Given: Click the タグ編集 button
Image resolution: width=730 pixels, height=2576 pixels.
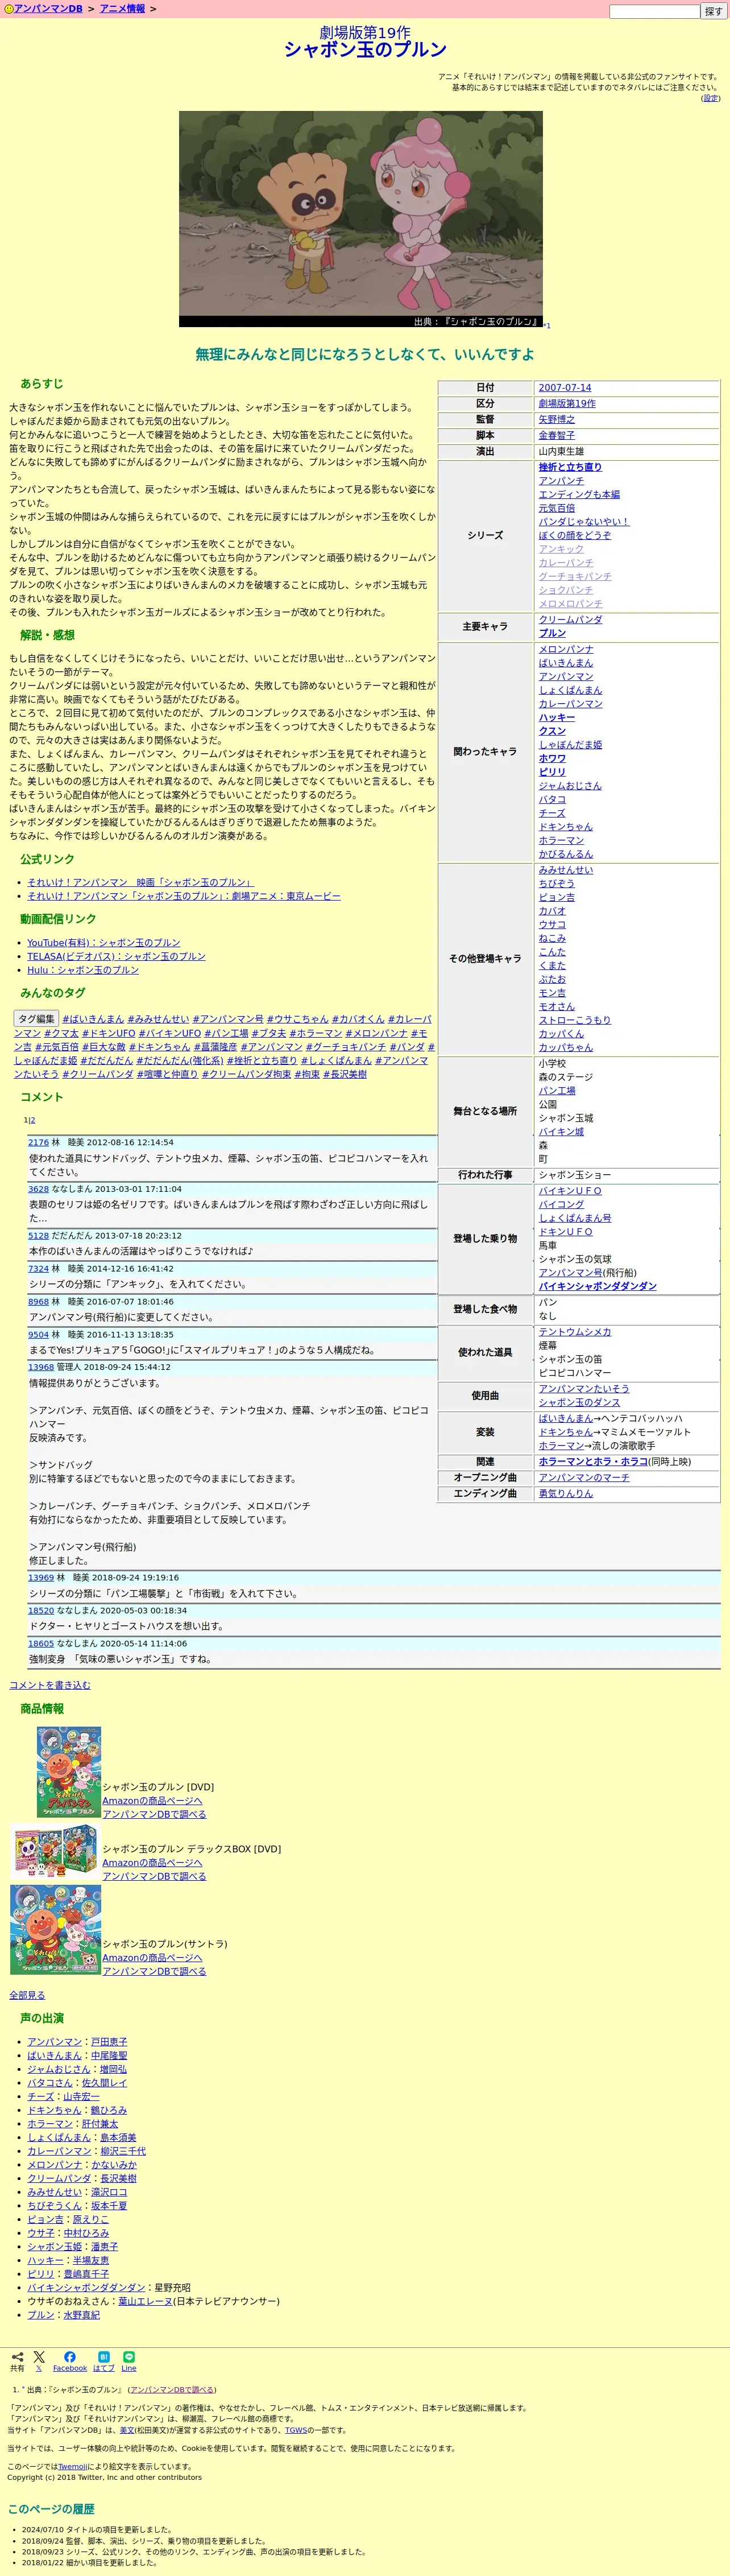Looking at the screenshot, I should [x=36, y=1019].
